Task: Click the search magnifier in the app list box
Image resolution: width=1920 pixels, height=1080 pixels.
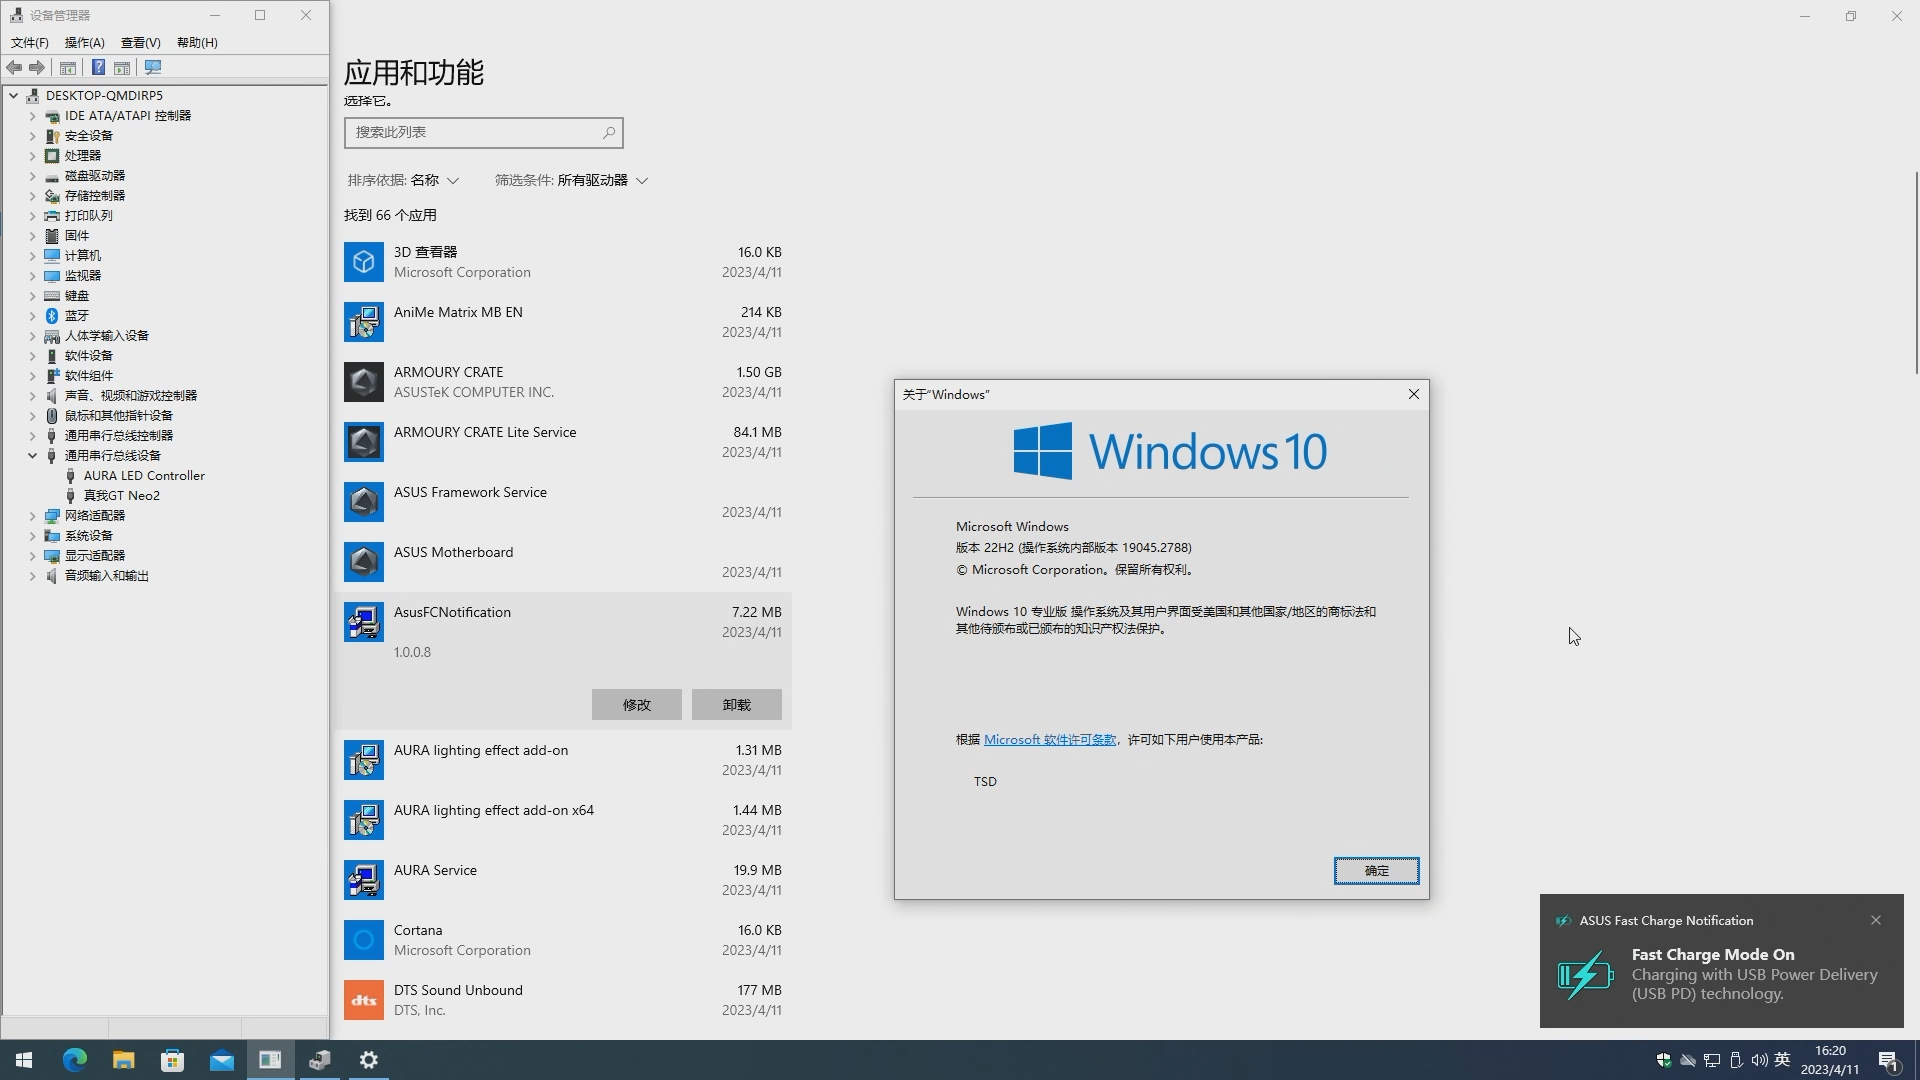Action: [608, 132]
